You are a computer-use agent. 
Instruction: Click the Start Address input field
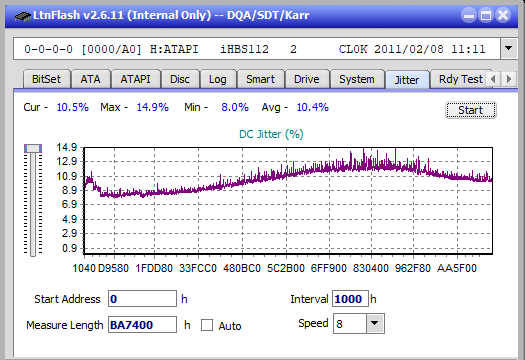point(142,299)
